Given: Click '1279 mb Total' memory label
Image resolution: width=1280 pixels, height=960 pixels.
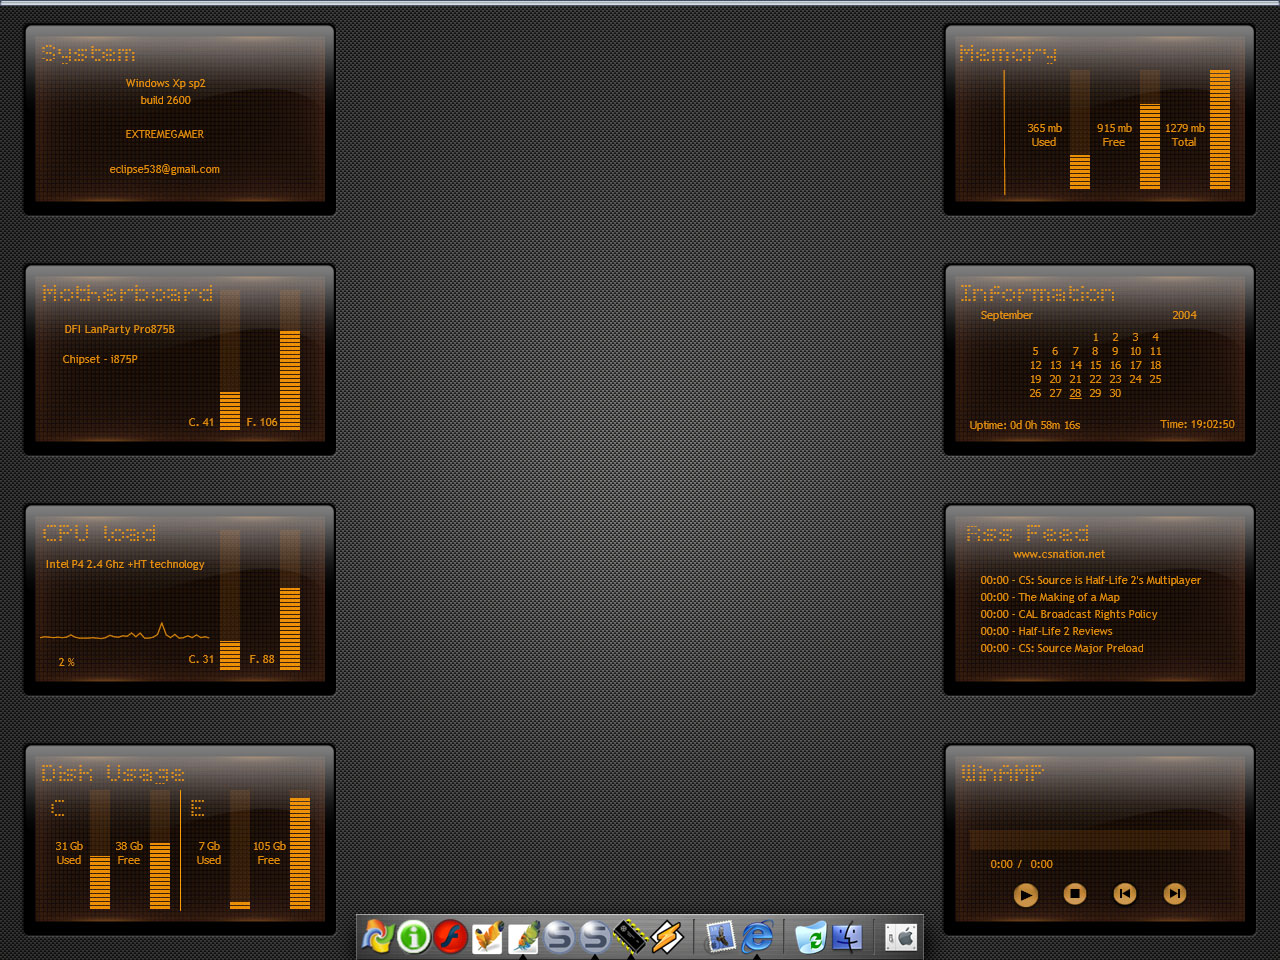Looking at the screenshot, I should click(1184, 135).
